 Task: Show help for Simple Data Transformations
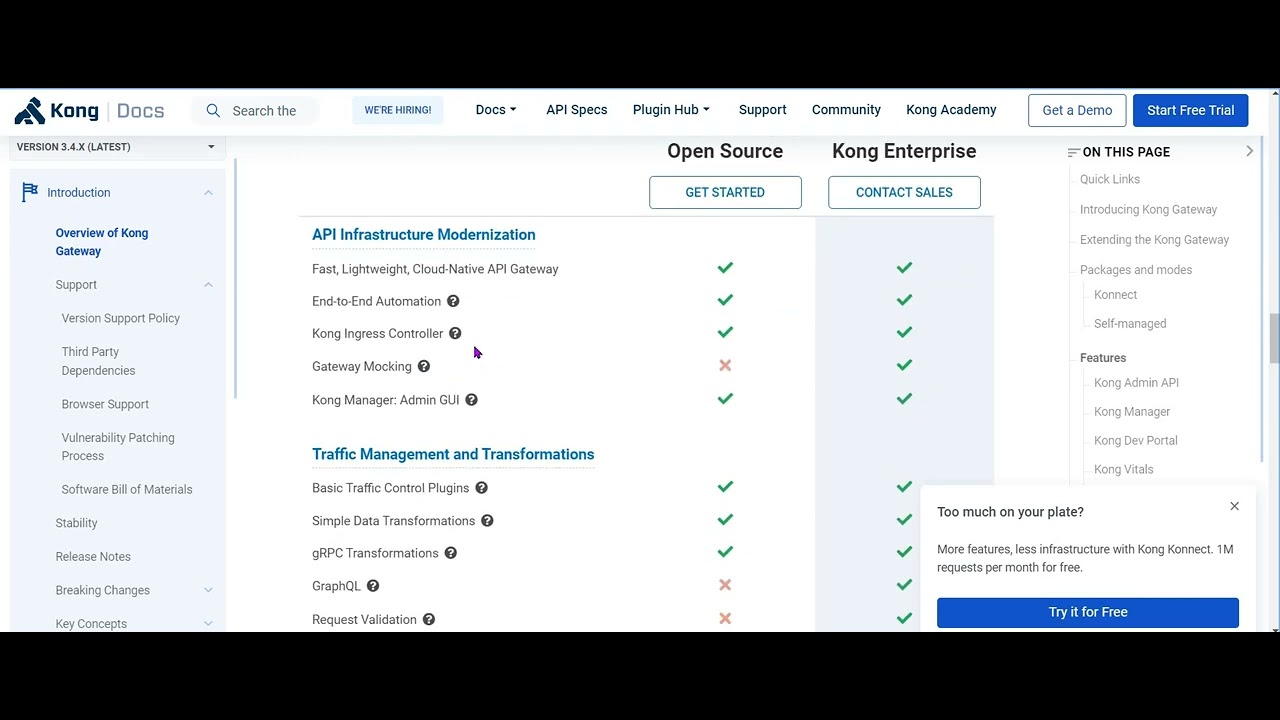click(488, 521)
